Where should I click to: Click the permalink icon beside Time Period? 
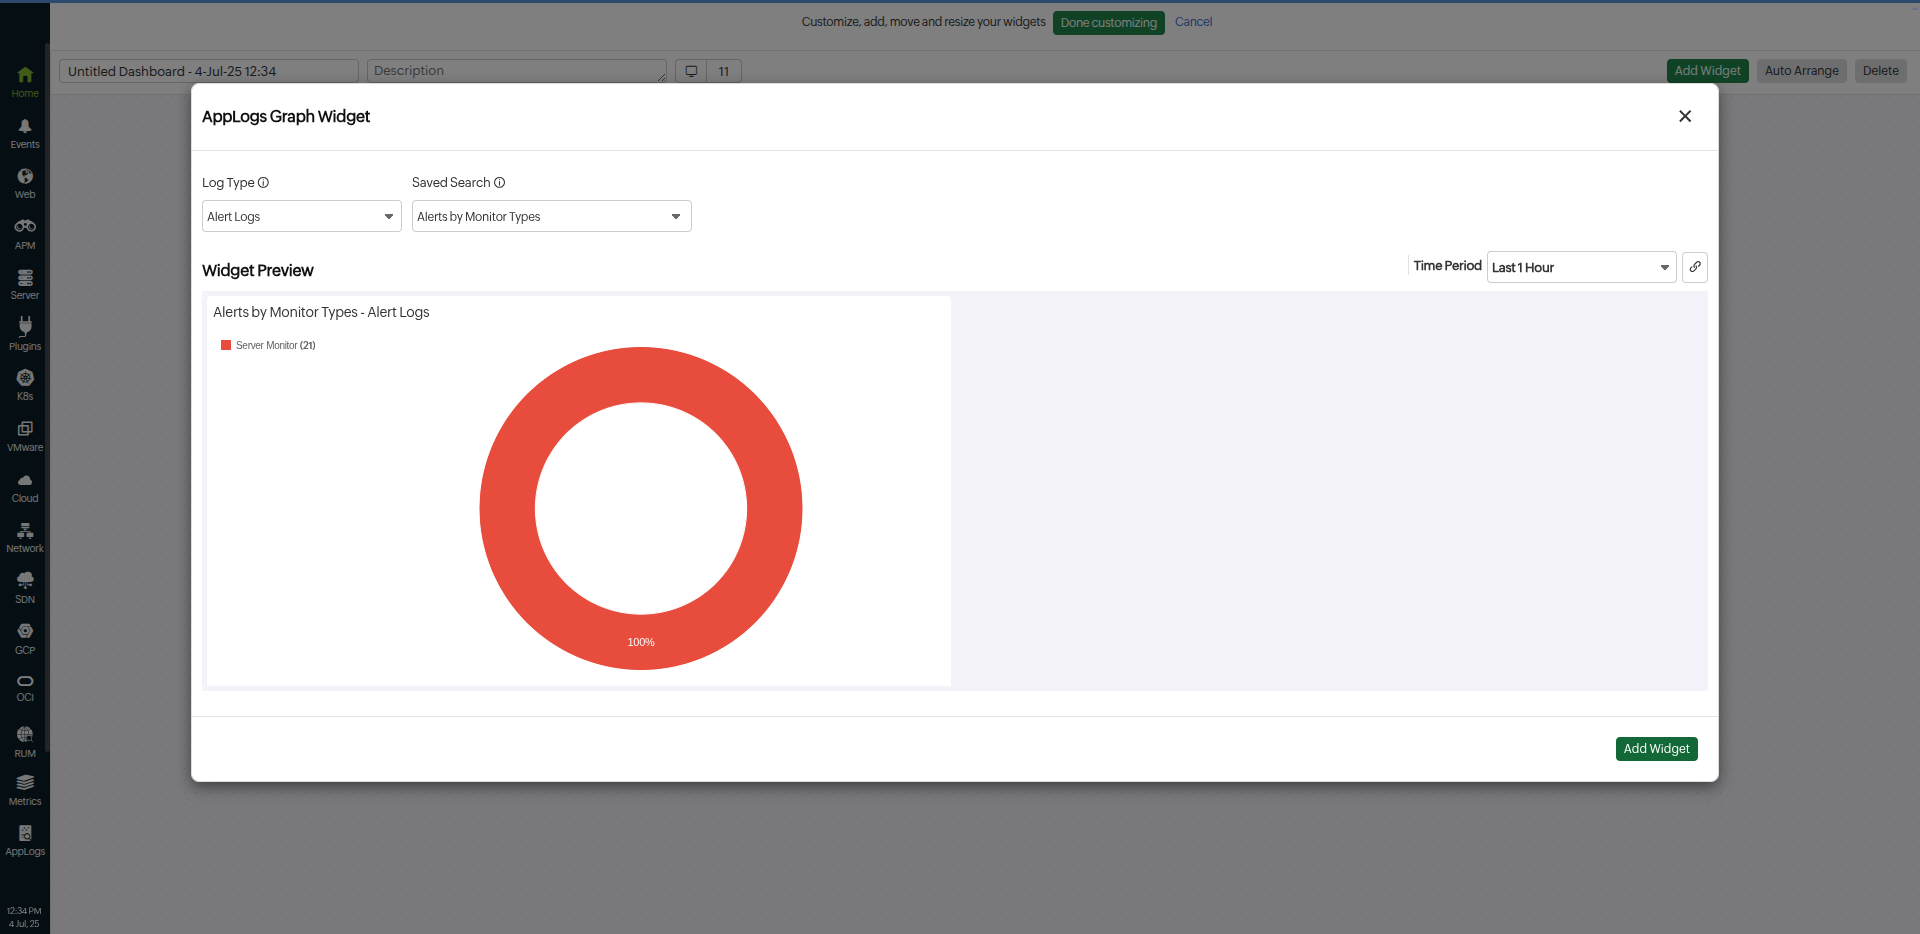pos(1695,267)
